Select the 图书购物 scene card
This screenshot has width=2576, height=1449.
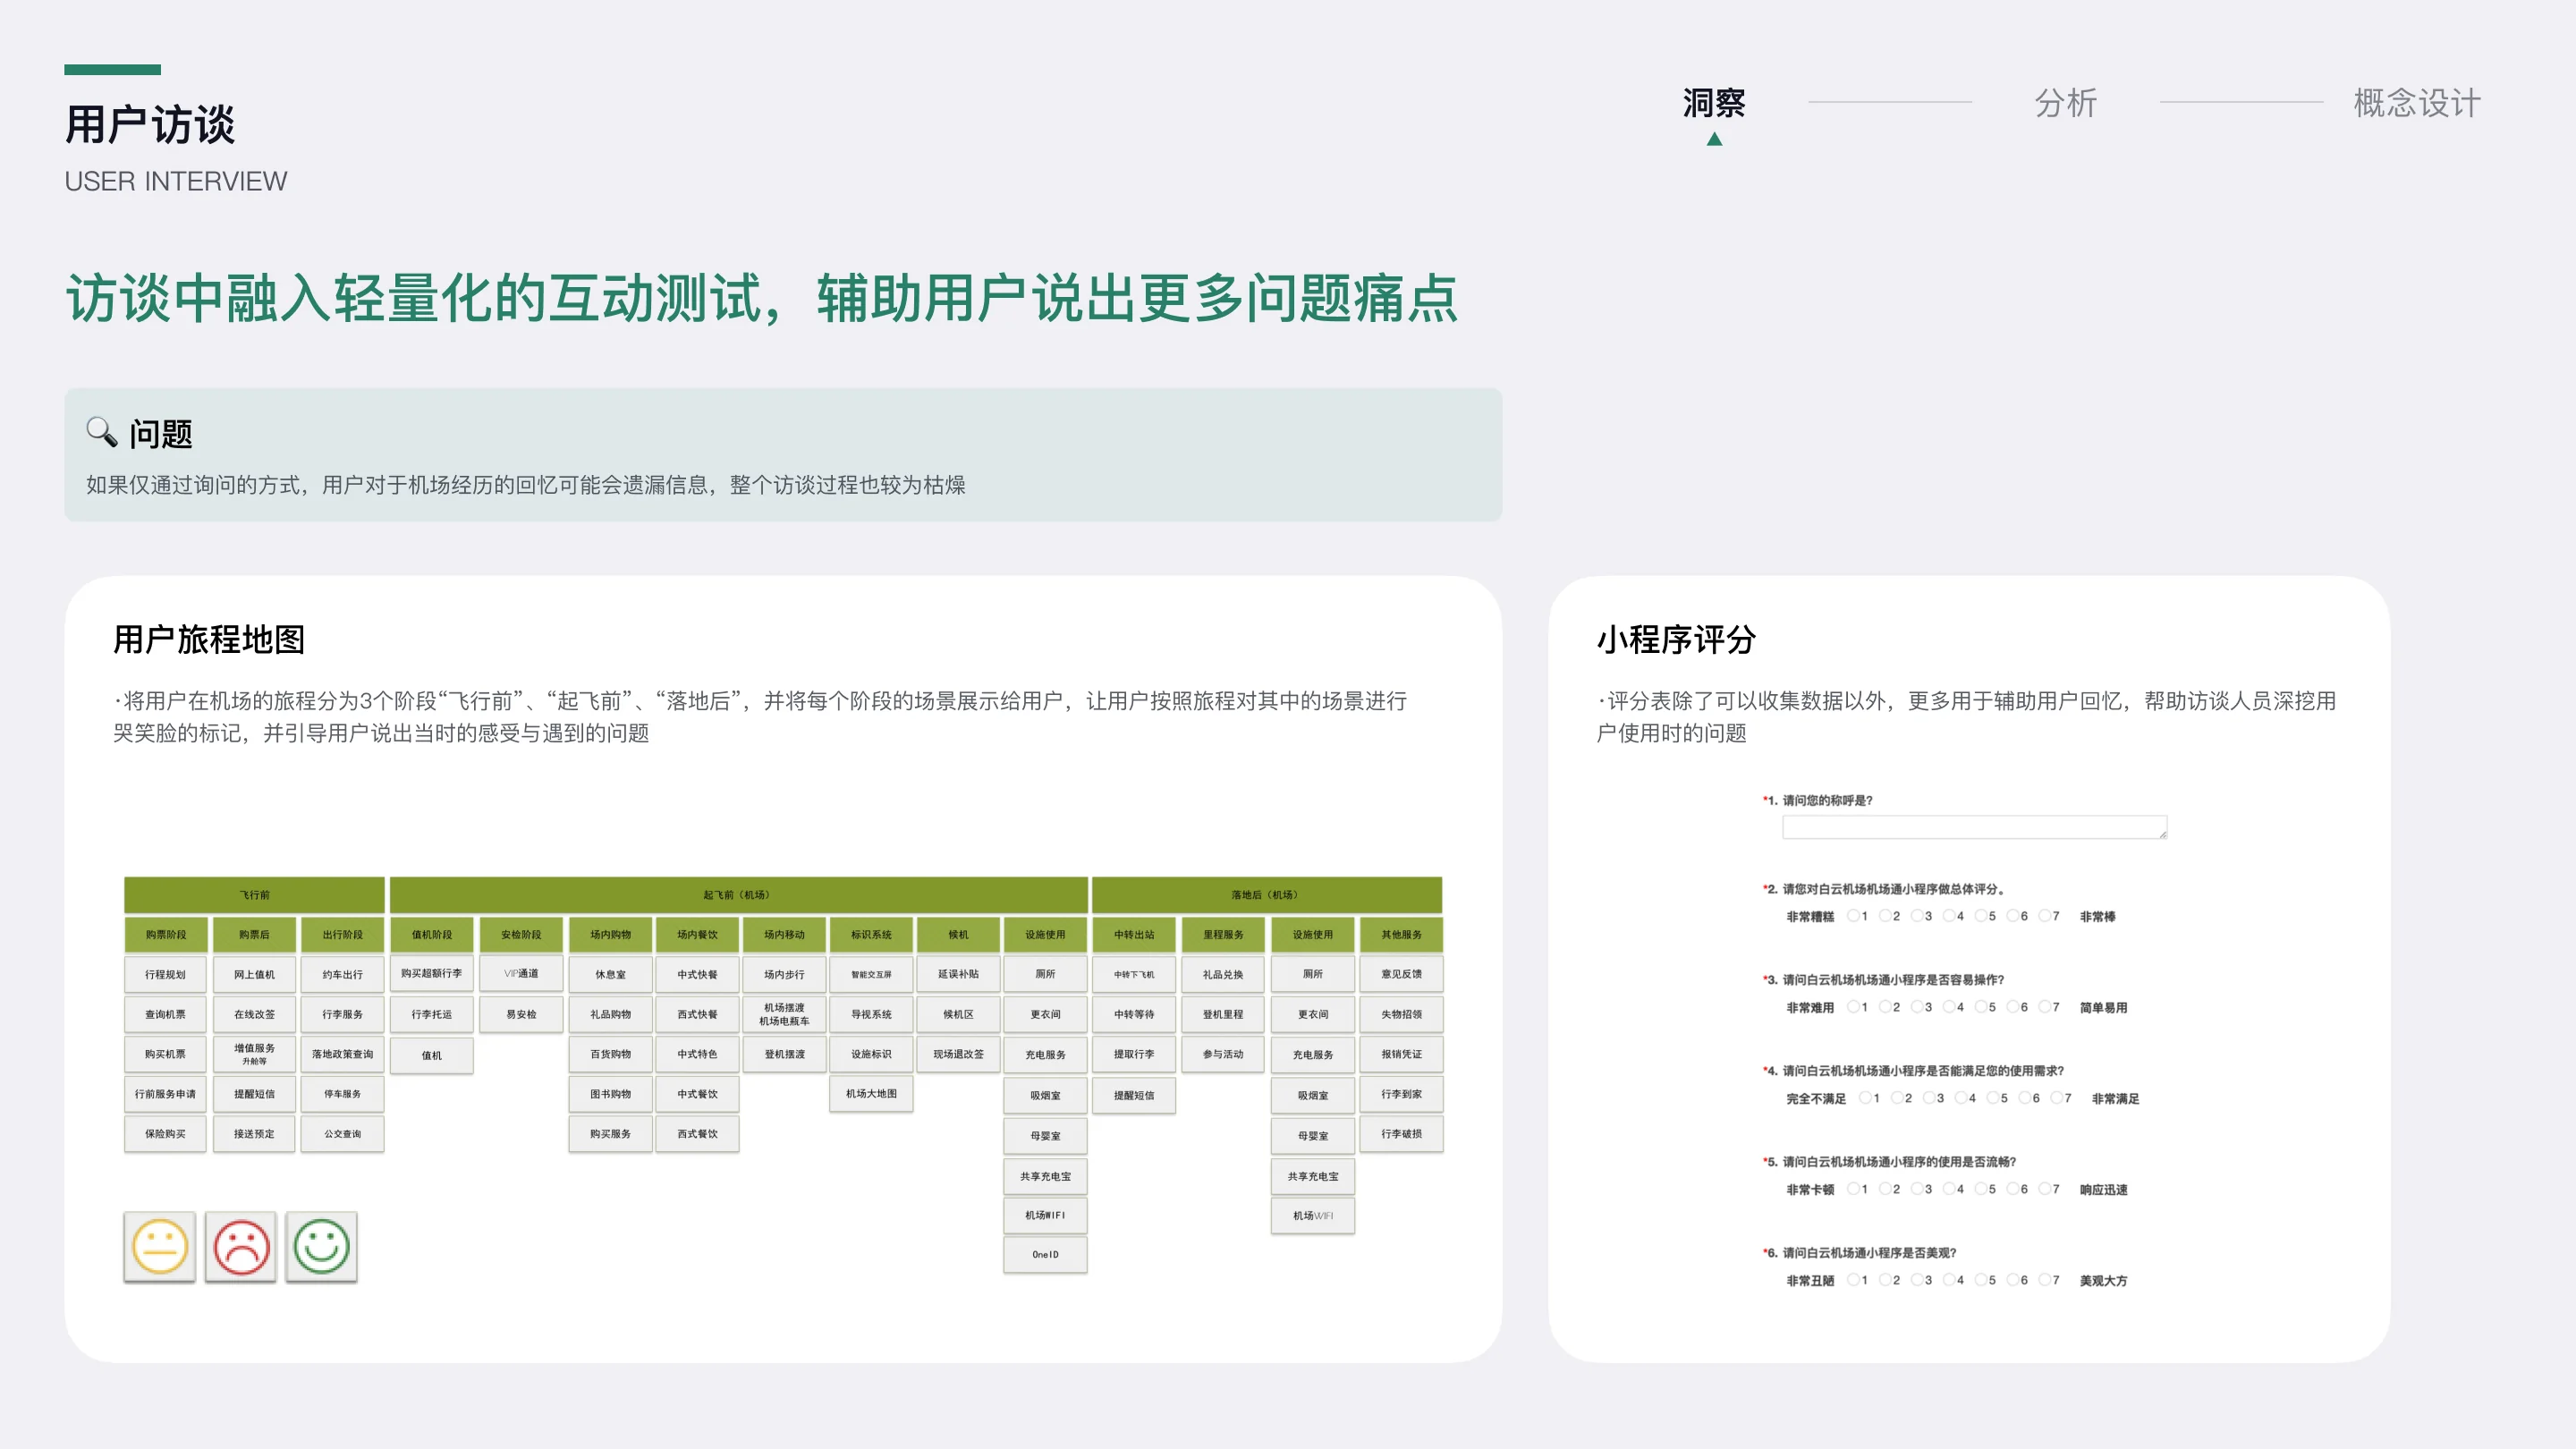(610, 1094)
